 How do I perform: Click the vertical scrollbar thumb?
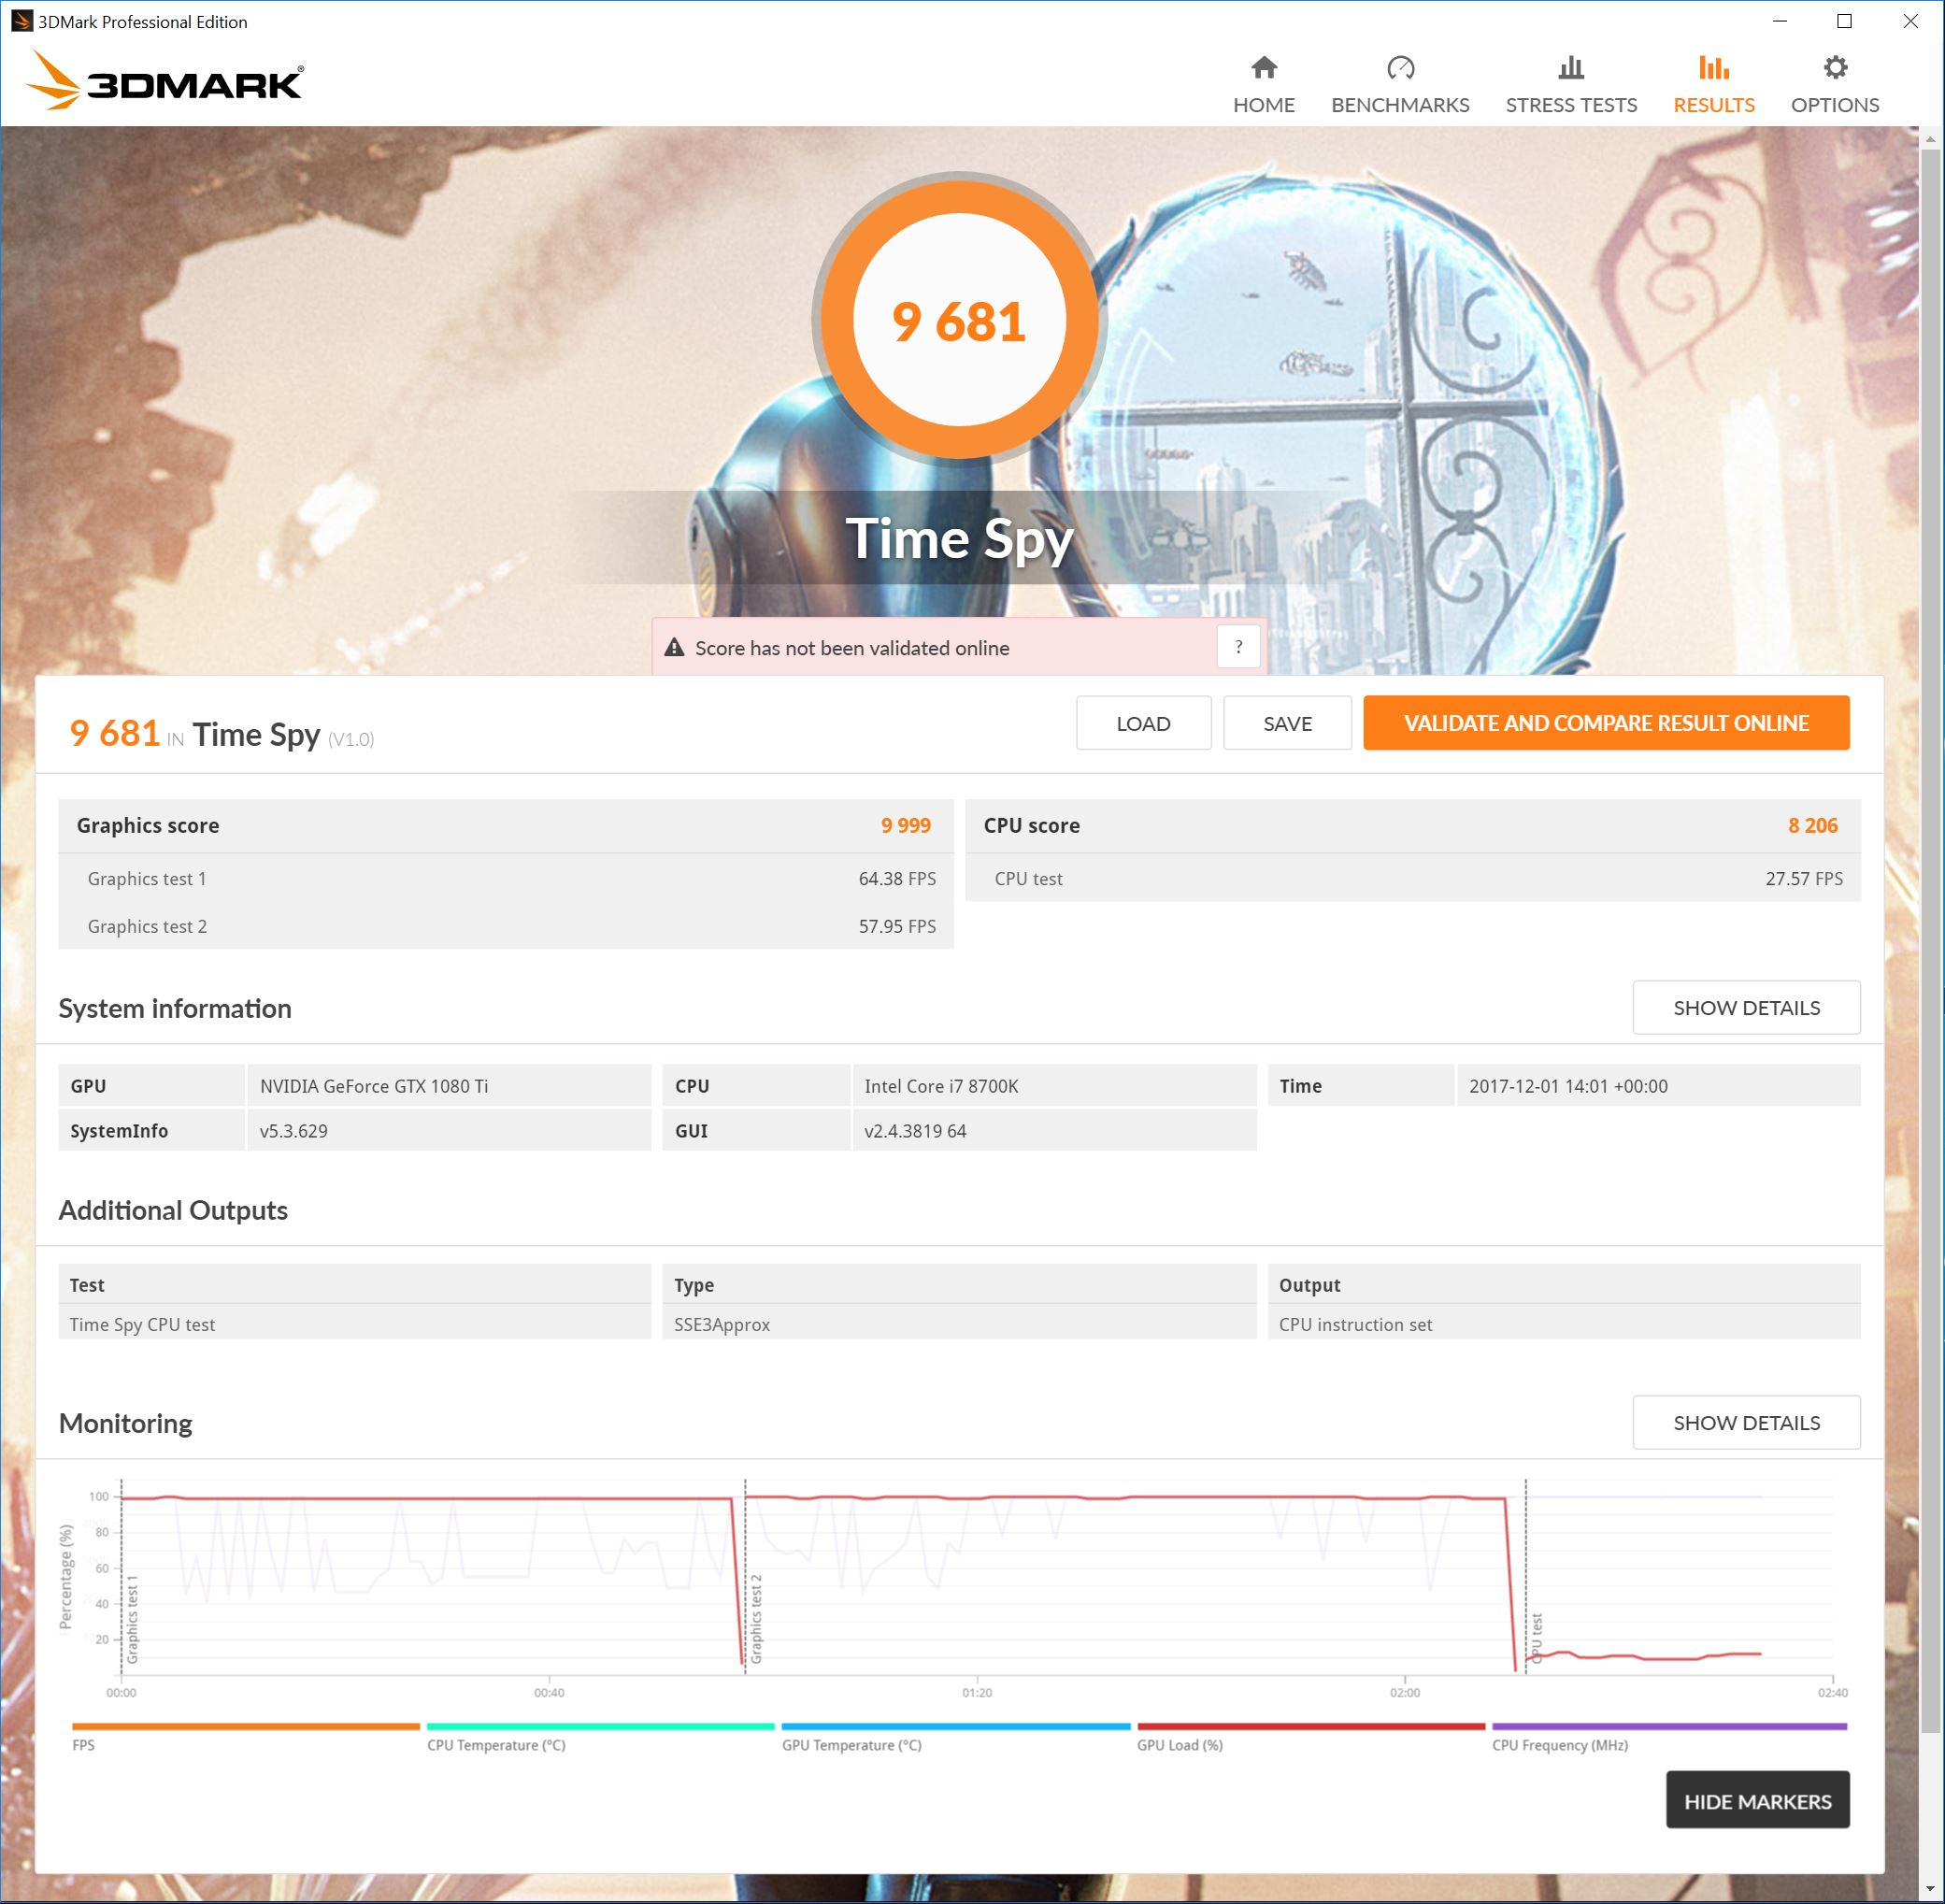[1931, 940]
